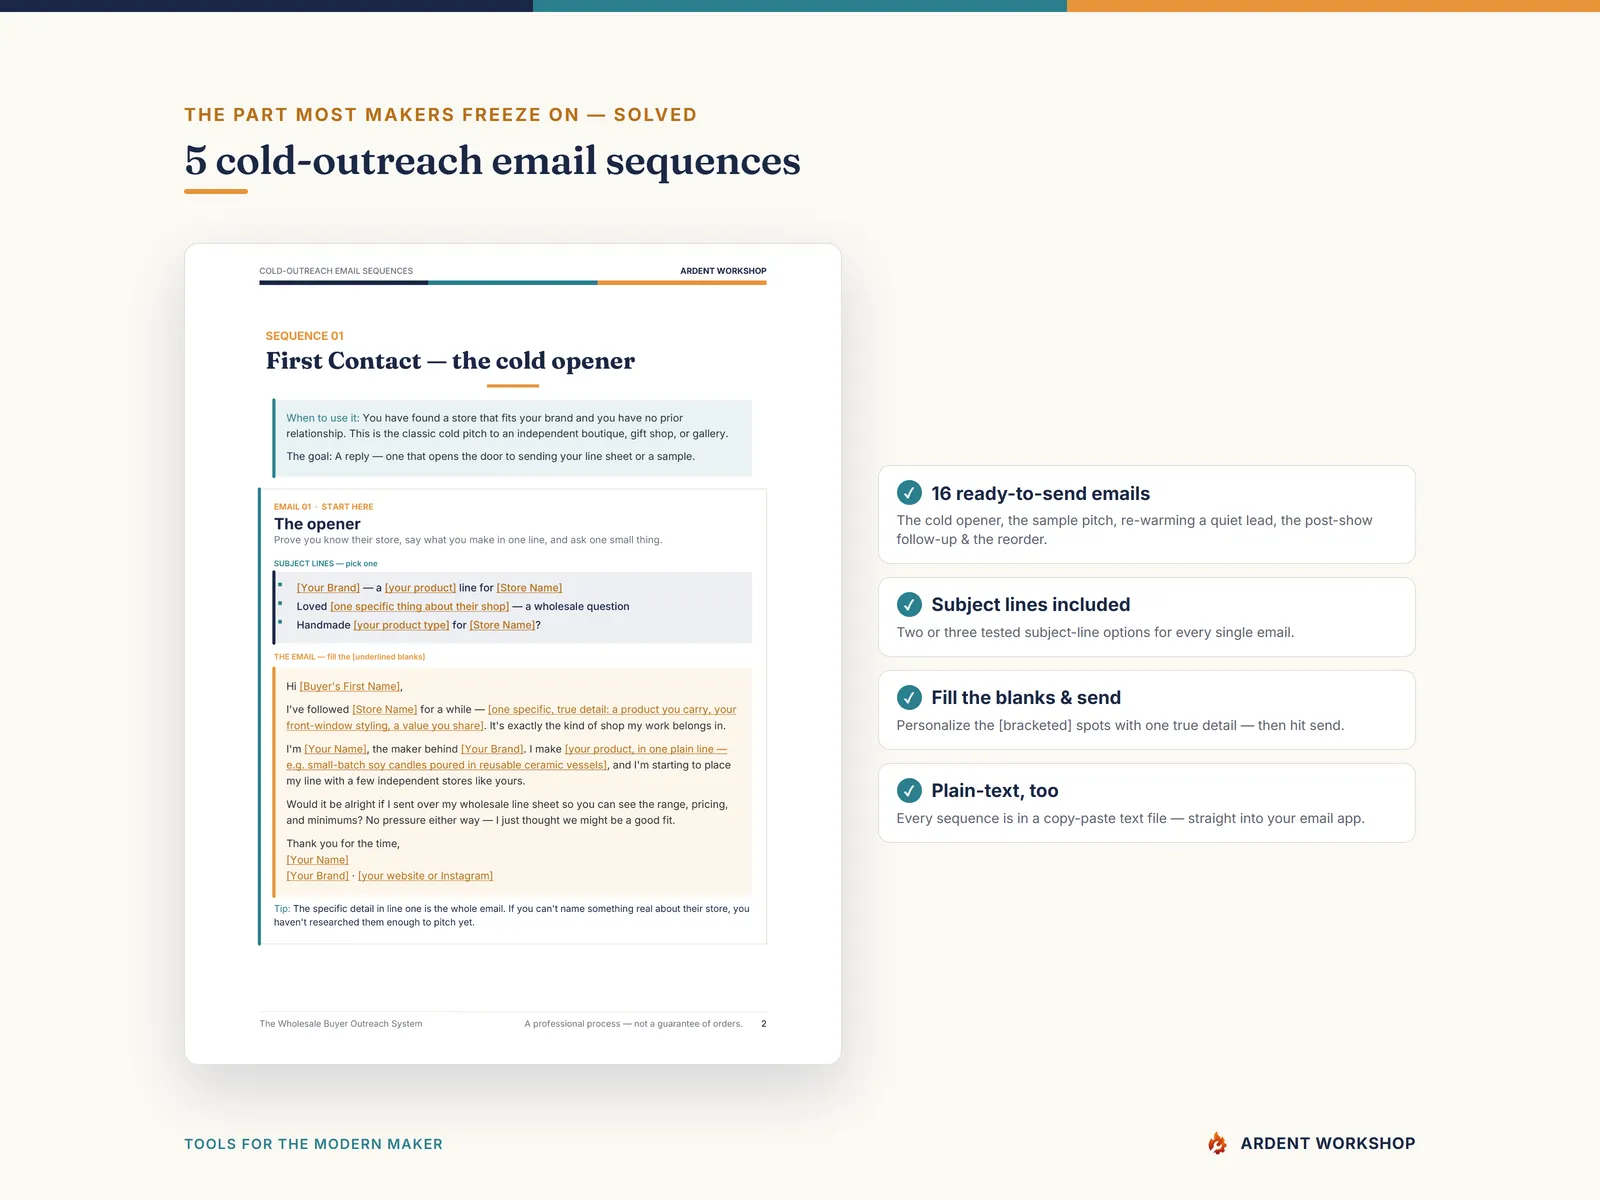Click the 'Tip:' note below the email

click(511, 915)
